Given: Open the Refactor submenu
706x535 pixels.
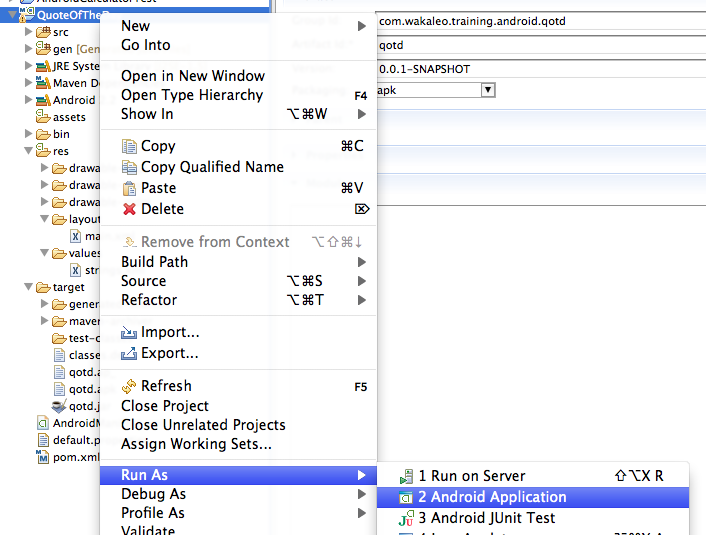Looking at the screenshot, I should pos(238,300).
